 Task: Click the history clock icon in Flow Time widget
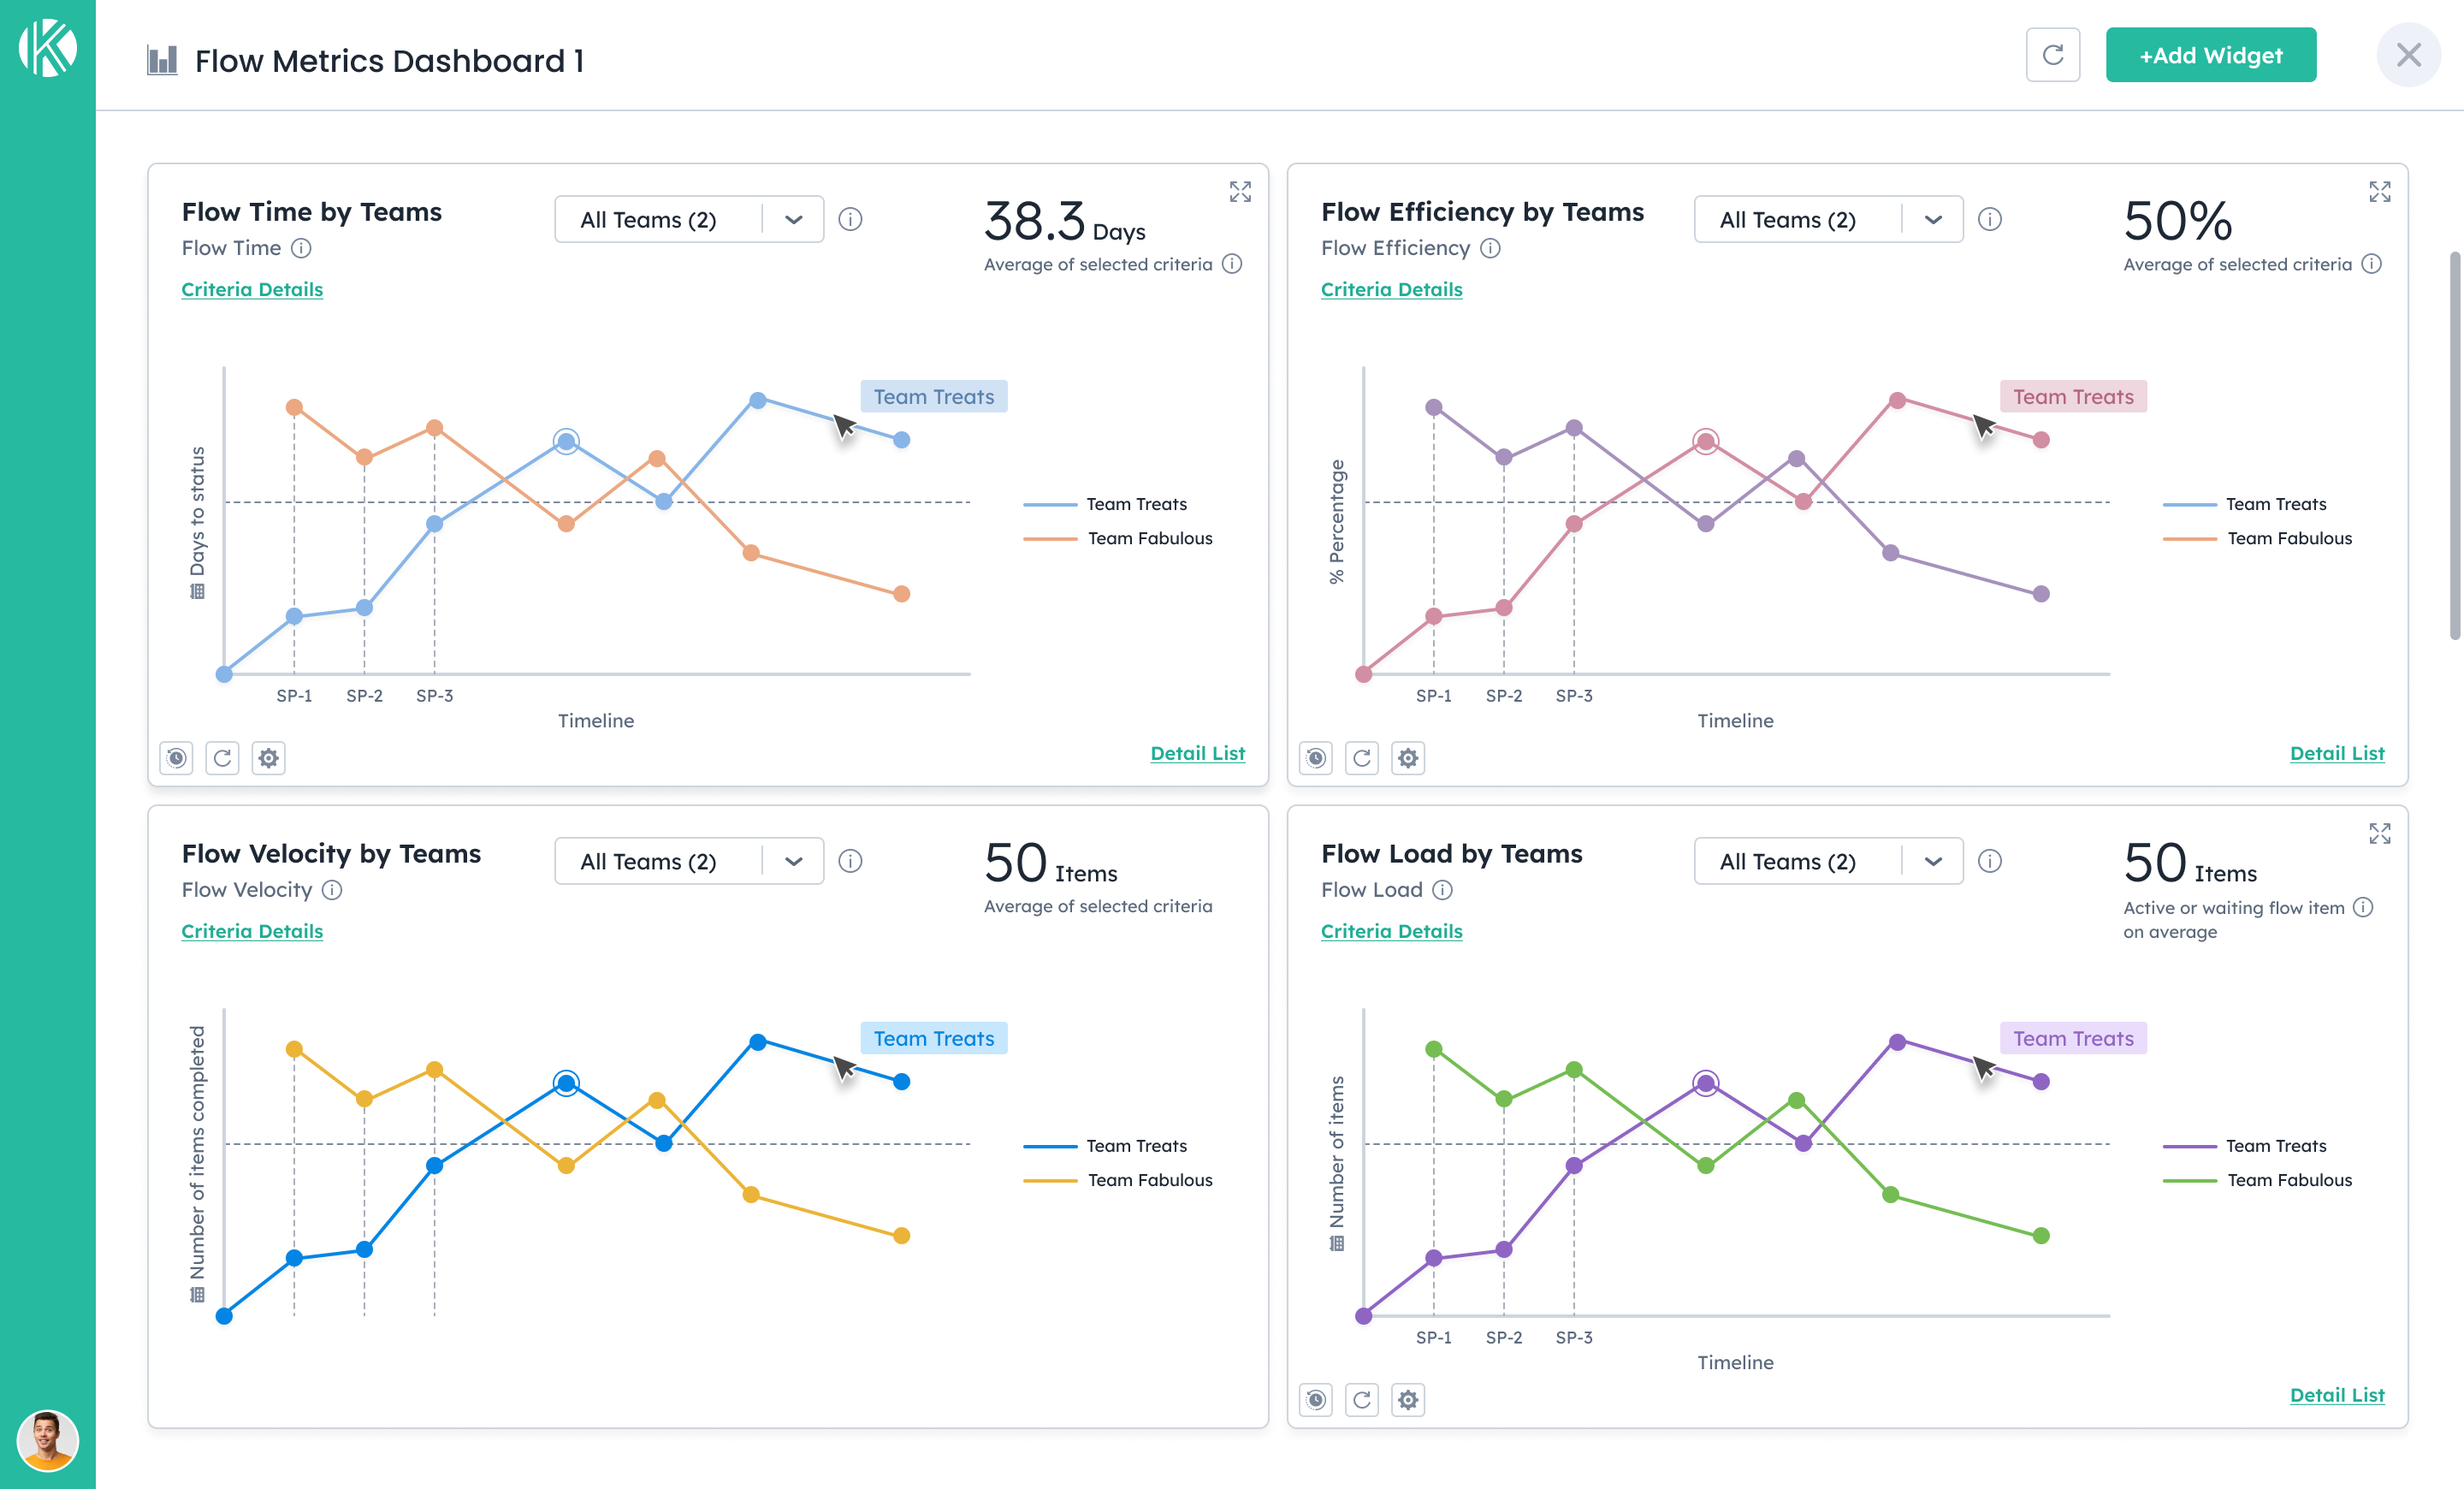click(176, 758)
